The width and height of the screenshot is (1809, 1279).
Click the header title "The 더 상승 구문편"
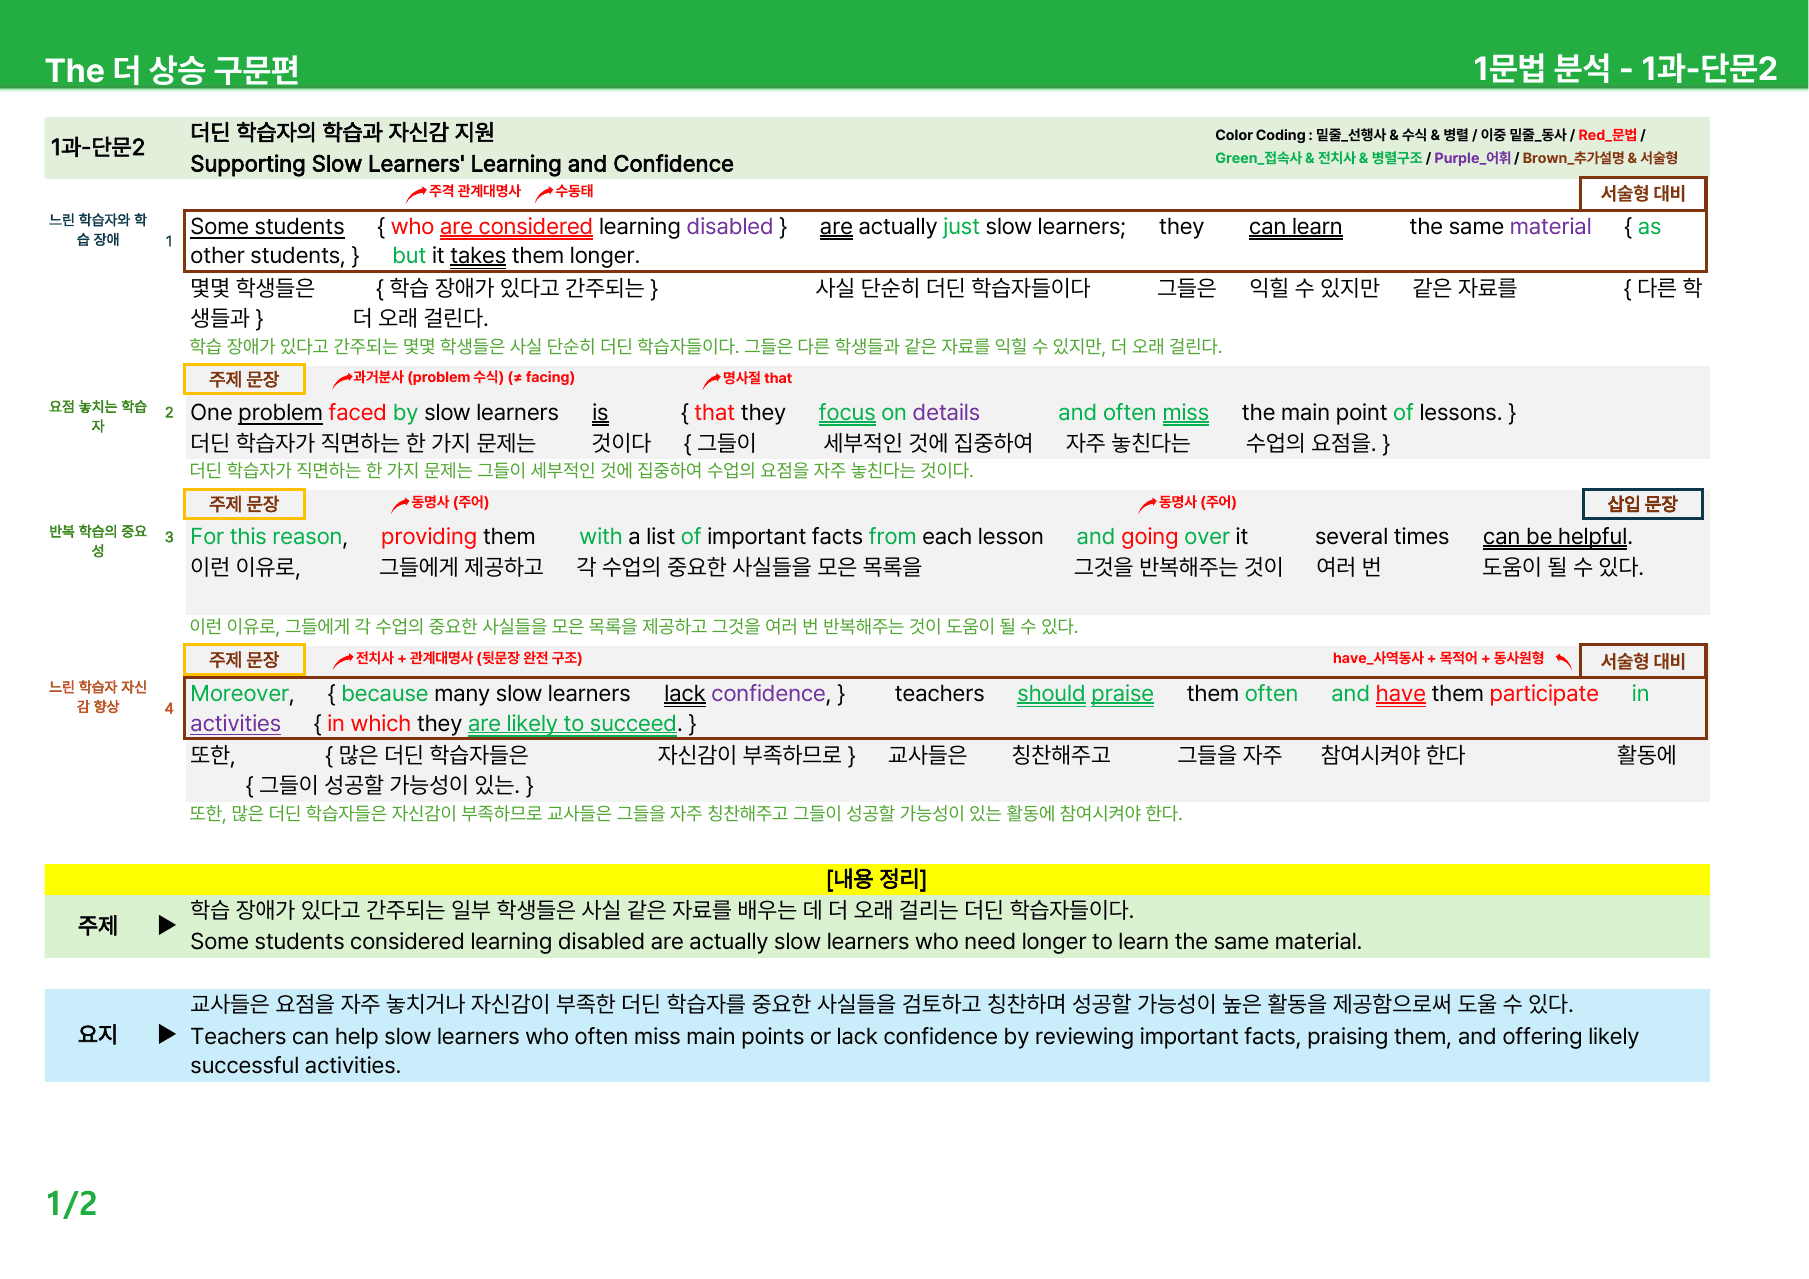[172, 70]
